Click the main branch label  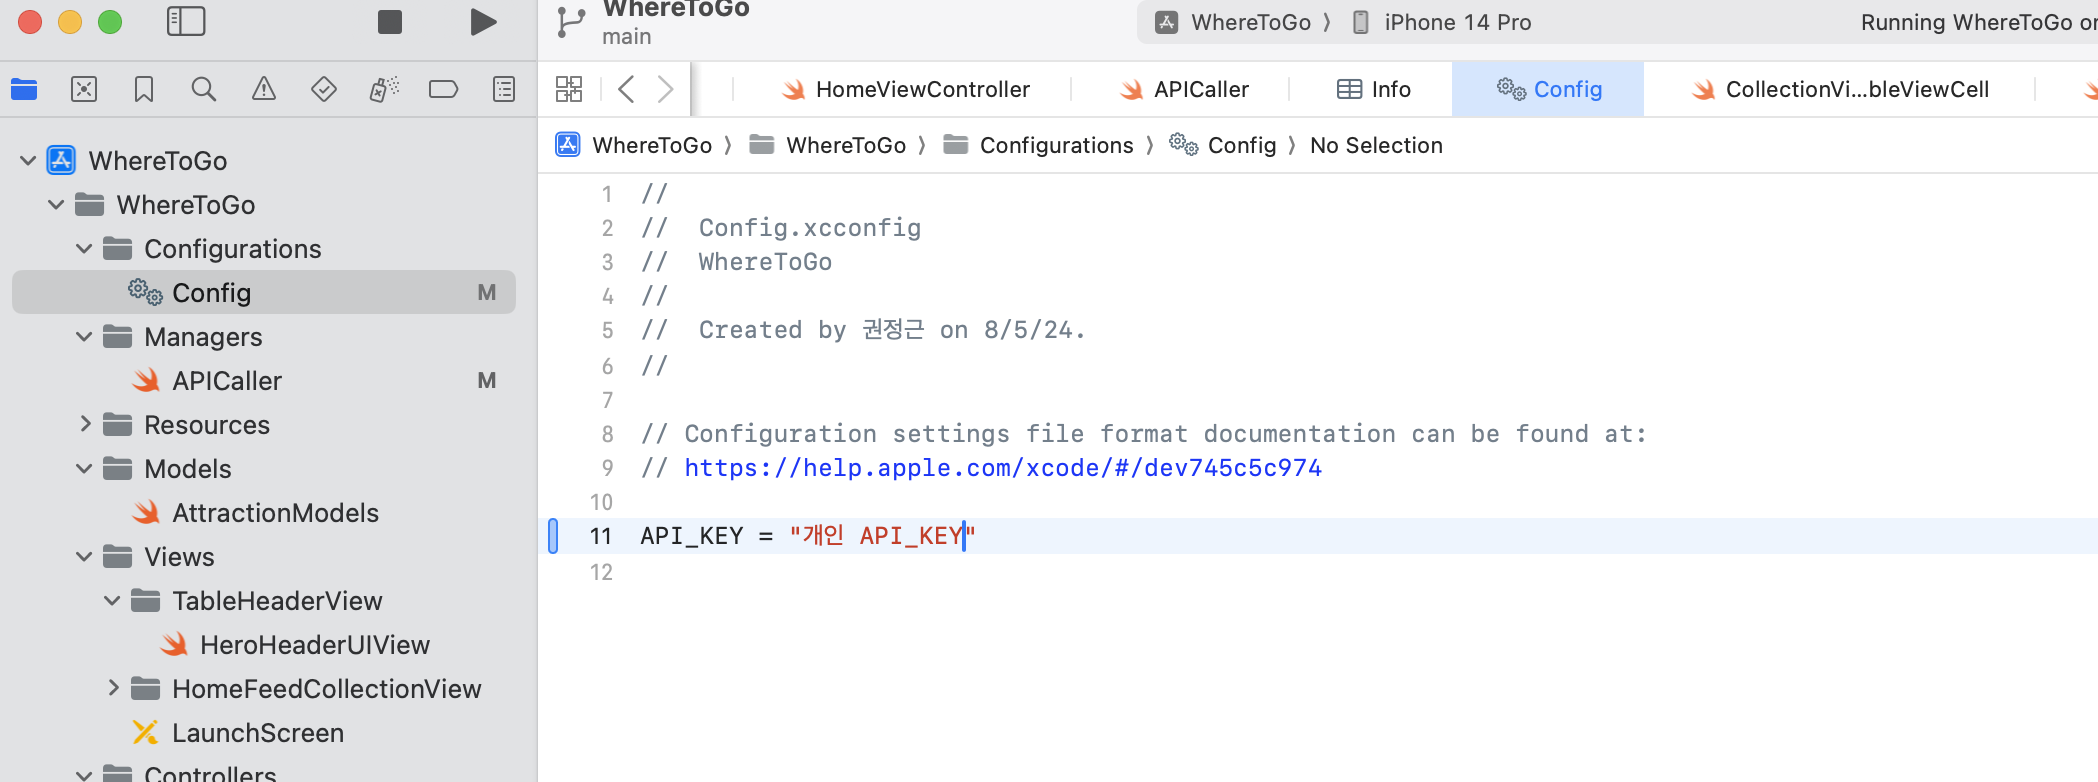pyautogui.click(x=627, y=37)
